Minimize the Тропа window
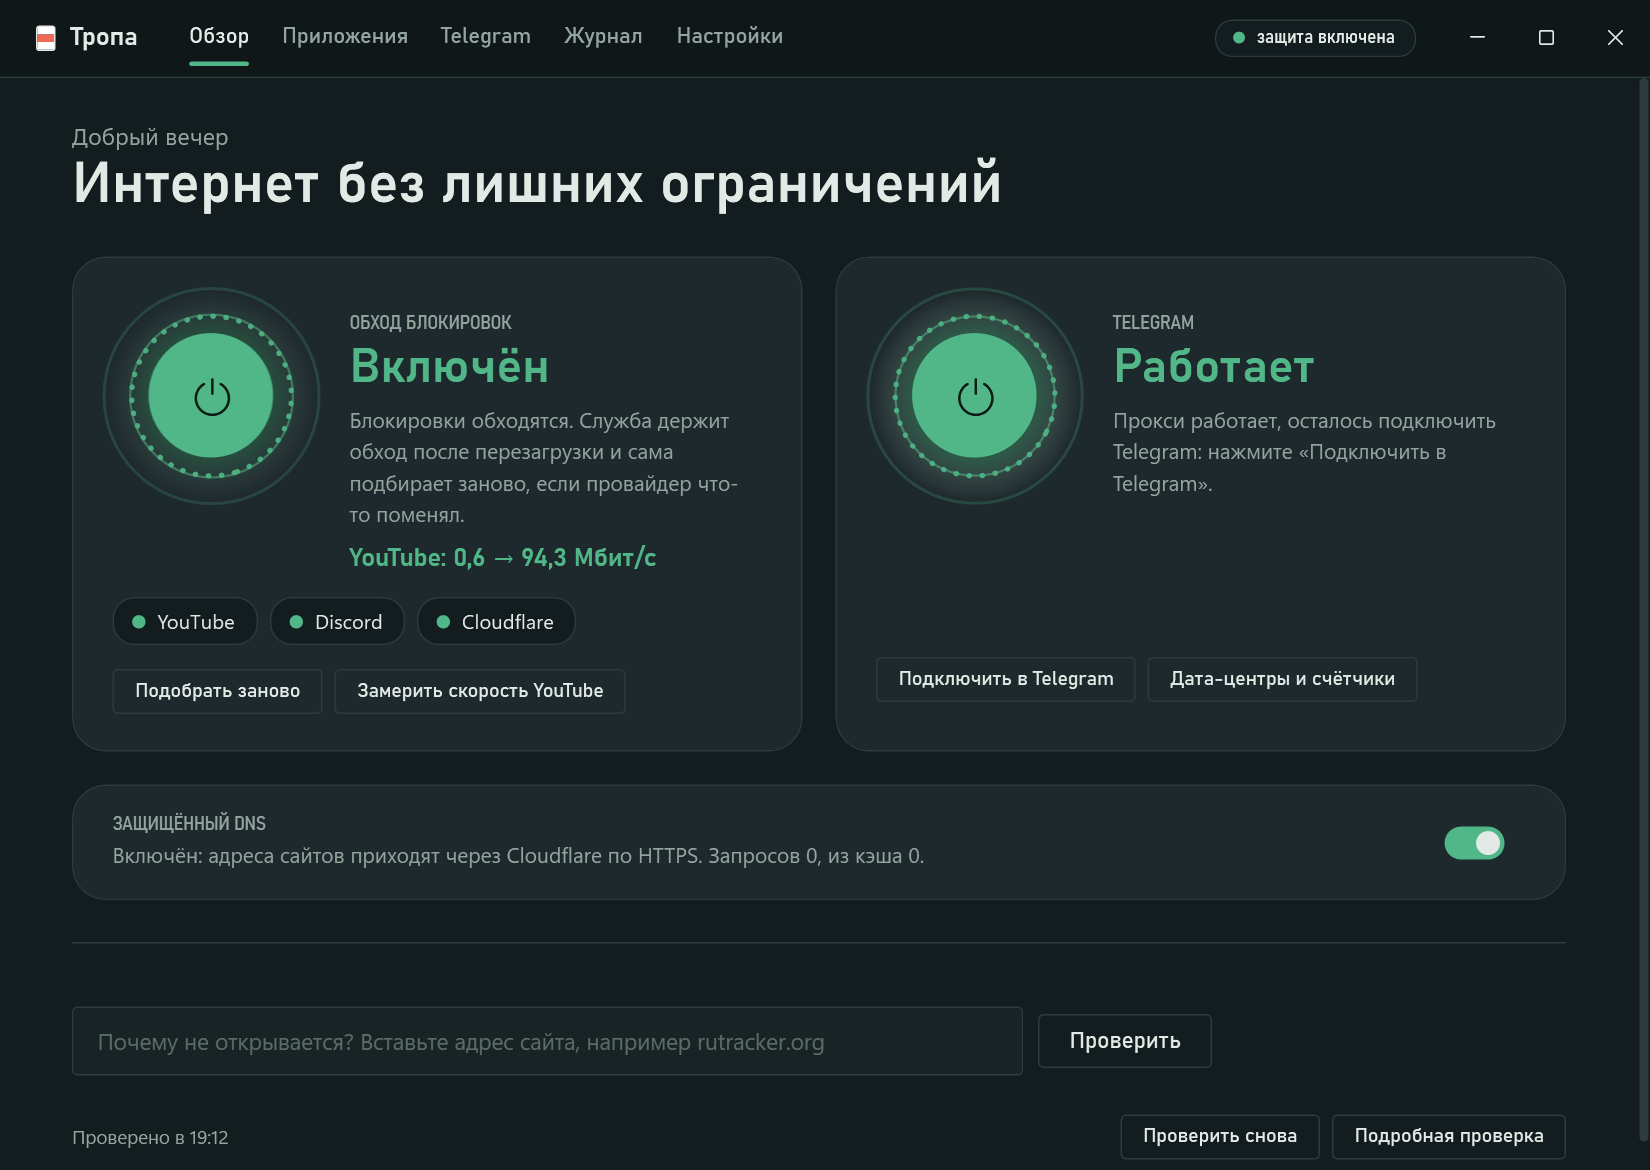This screenshot has width=1650, height=1170. [x=1477, y=38]
